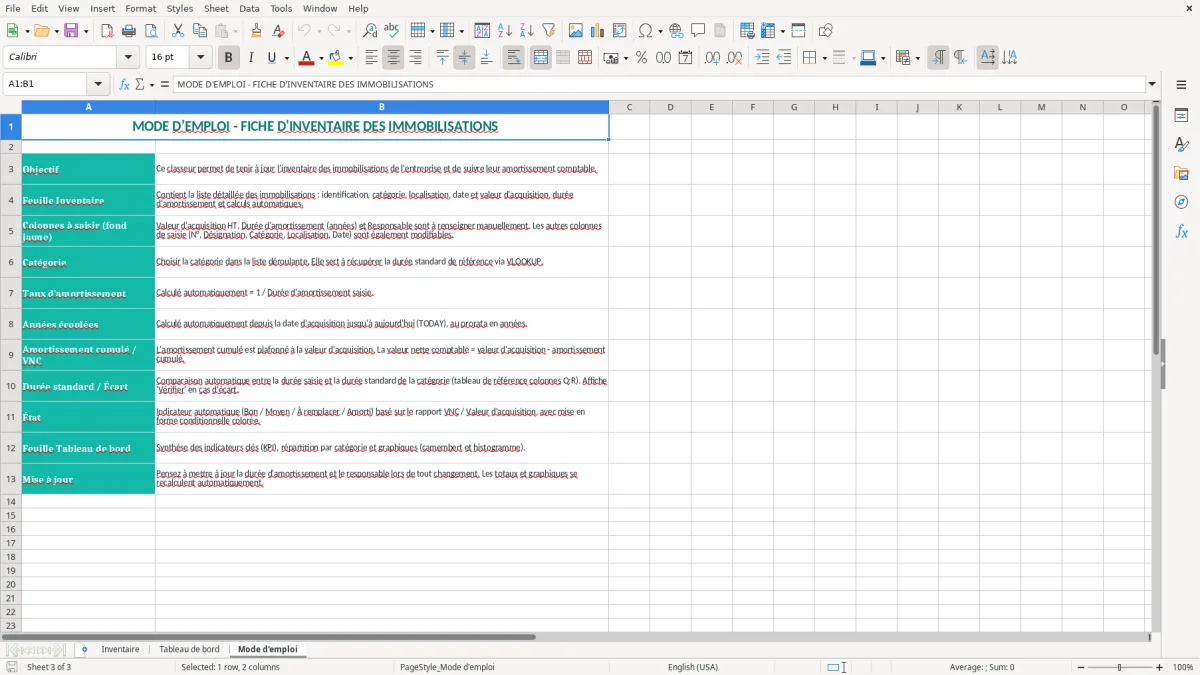Click the Clear Direct Formatting icon
This screenshot has height=675, width=1200.
coord(278,31)
